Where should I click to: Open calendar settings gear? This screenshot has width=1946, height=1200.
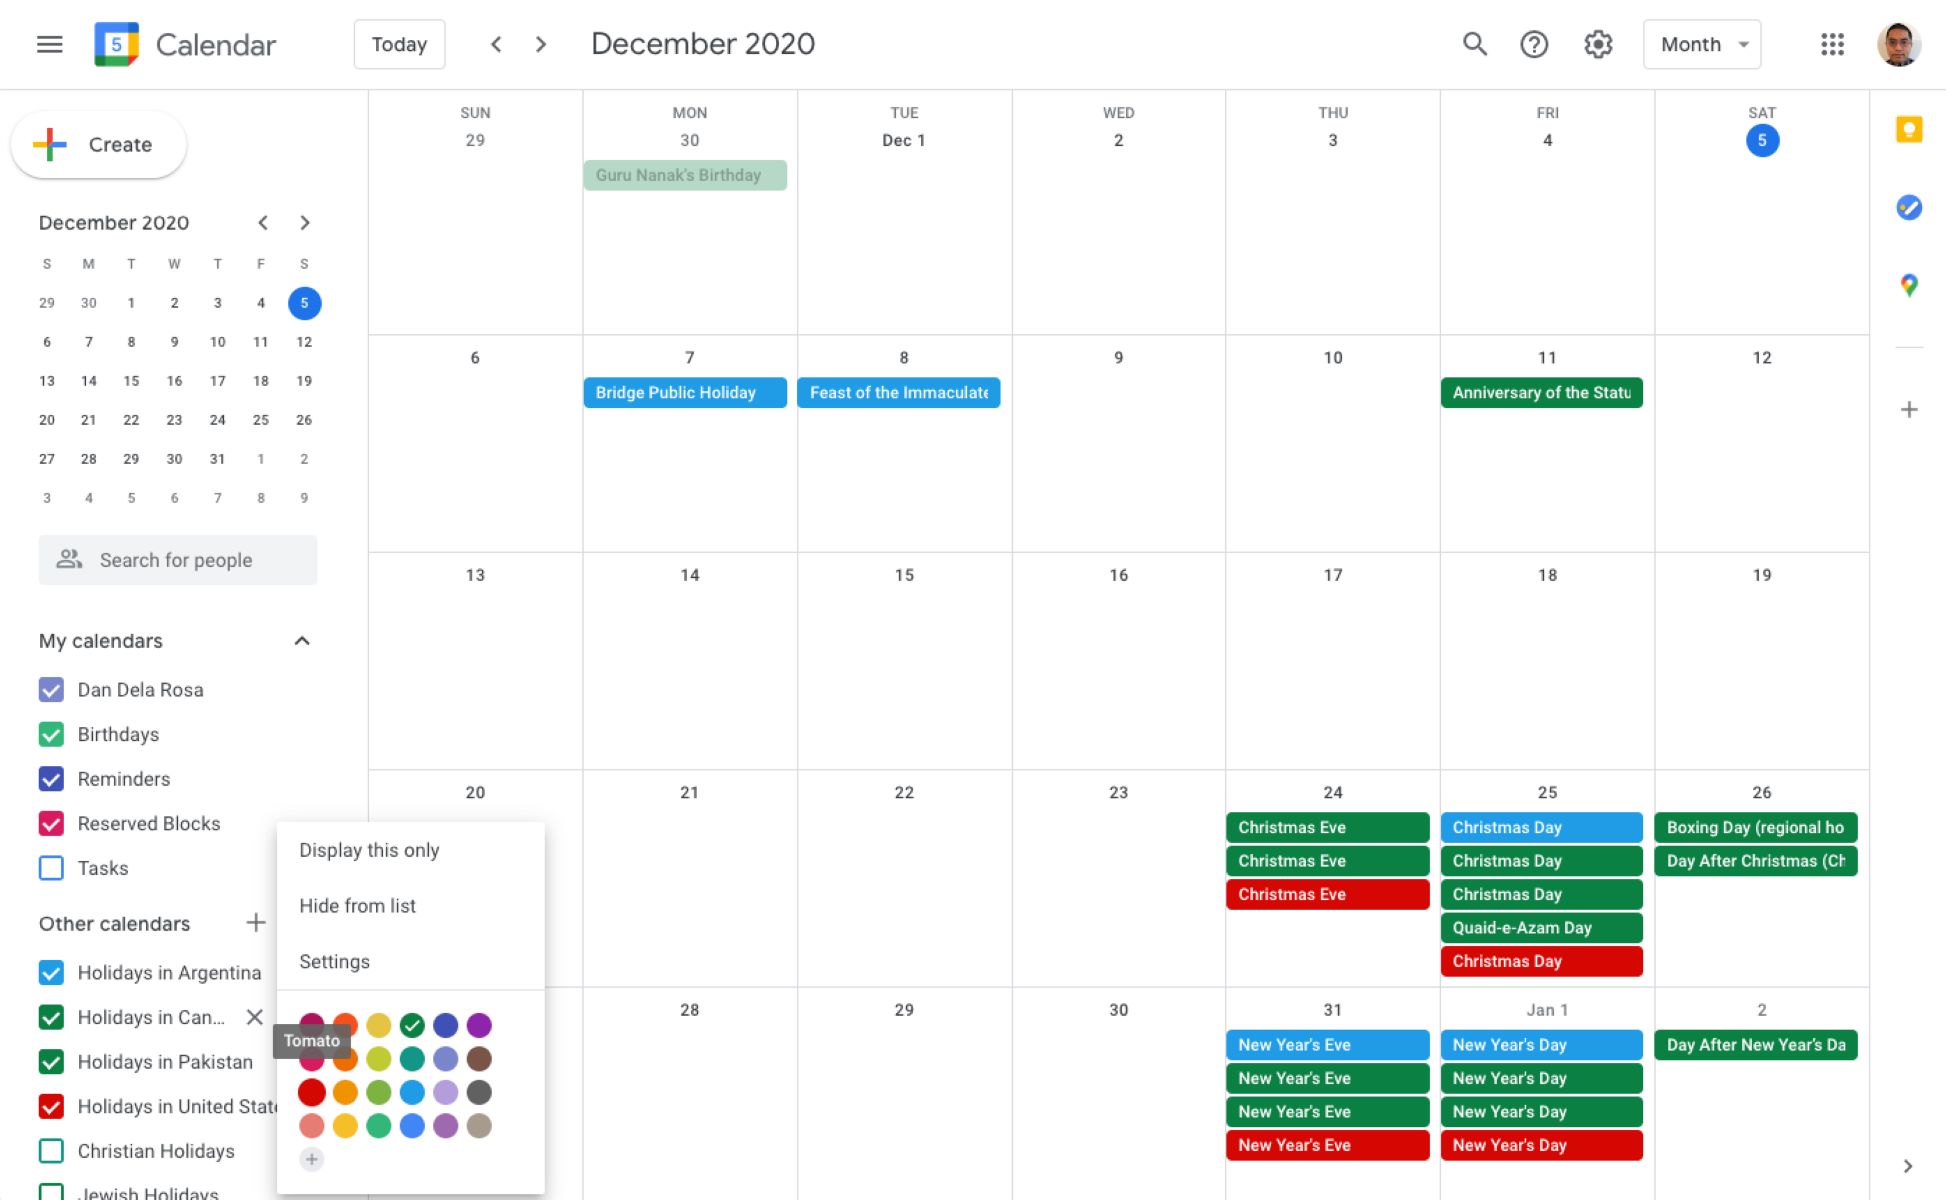click(x=1597, y=44)
